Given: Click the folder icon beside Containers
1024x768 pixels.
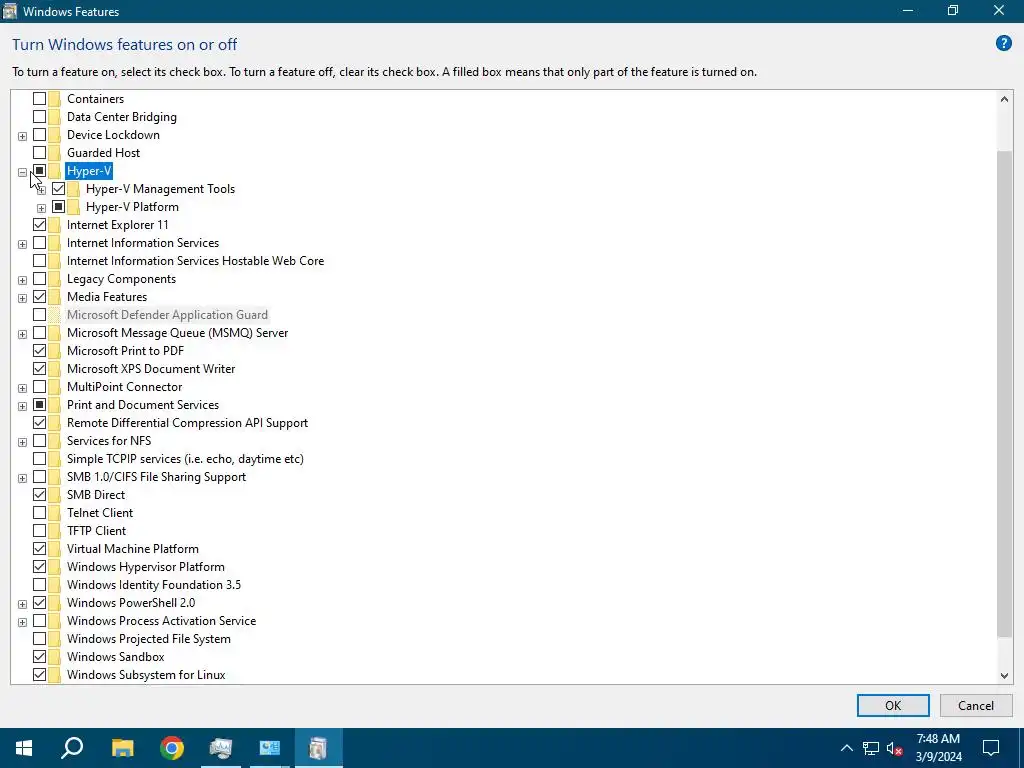Looking at the screenshot, I should (x=54, y=99).
